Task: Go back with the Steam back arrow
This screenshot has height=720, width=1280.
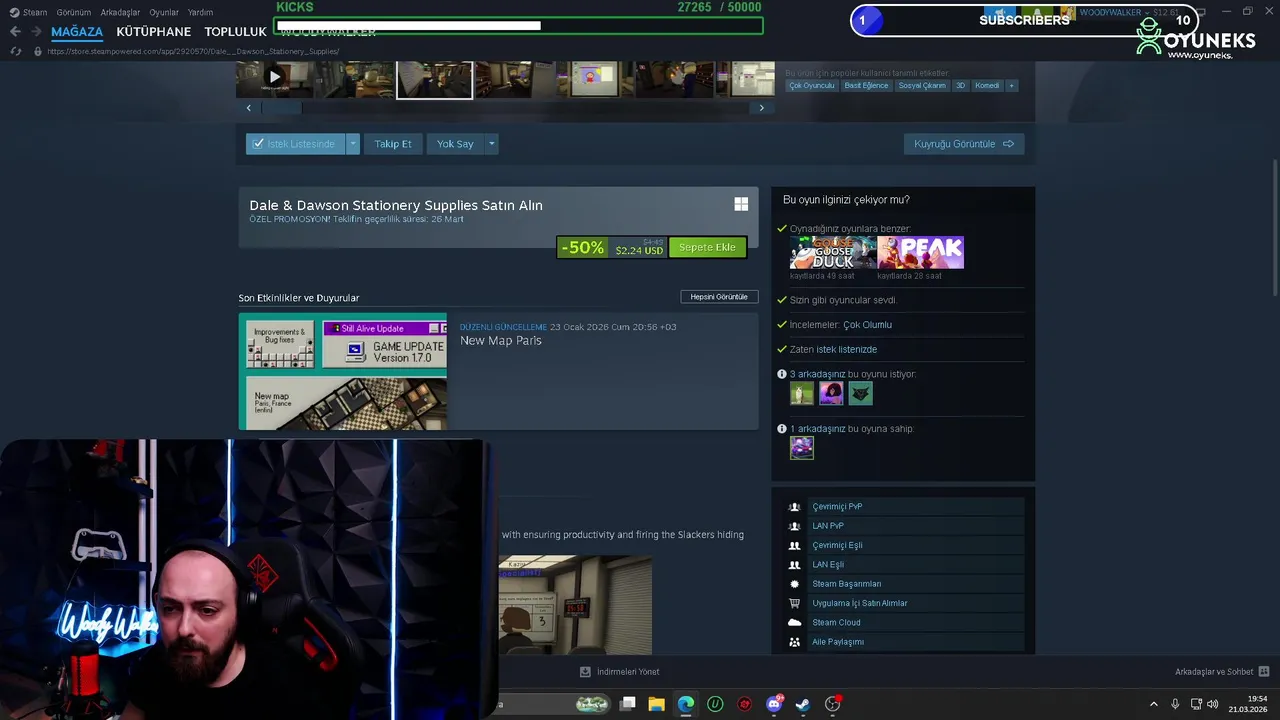Action: (x=15, y=31)
